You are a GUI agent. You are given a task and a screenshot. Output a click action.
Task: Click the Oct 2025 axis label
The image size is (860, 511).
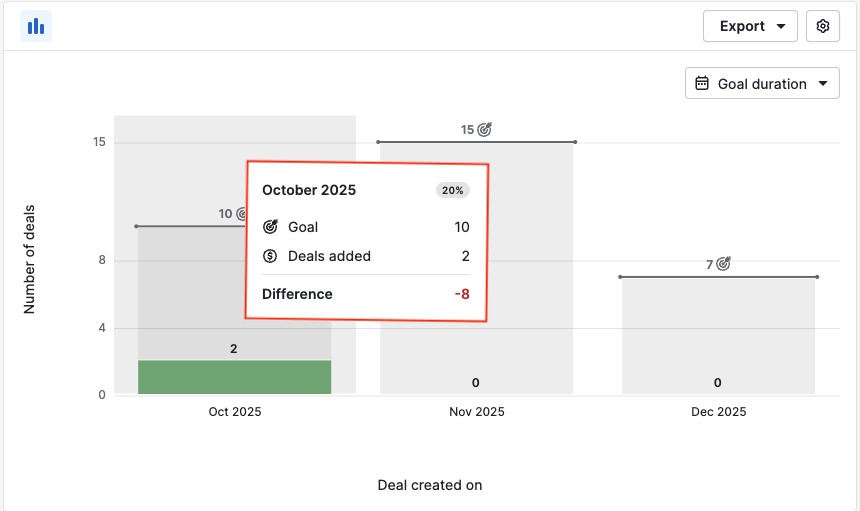point(234,411)
